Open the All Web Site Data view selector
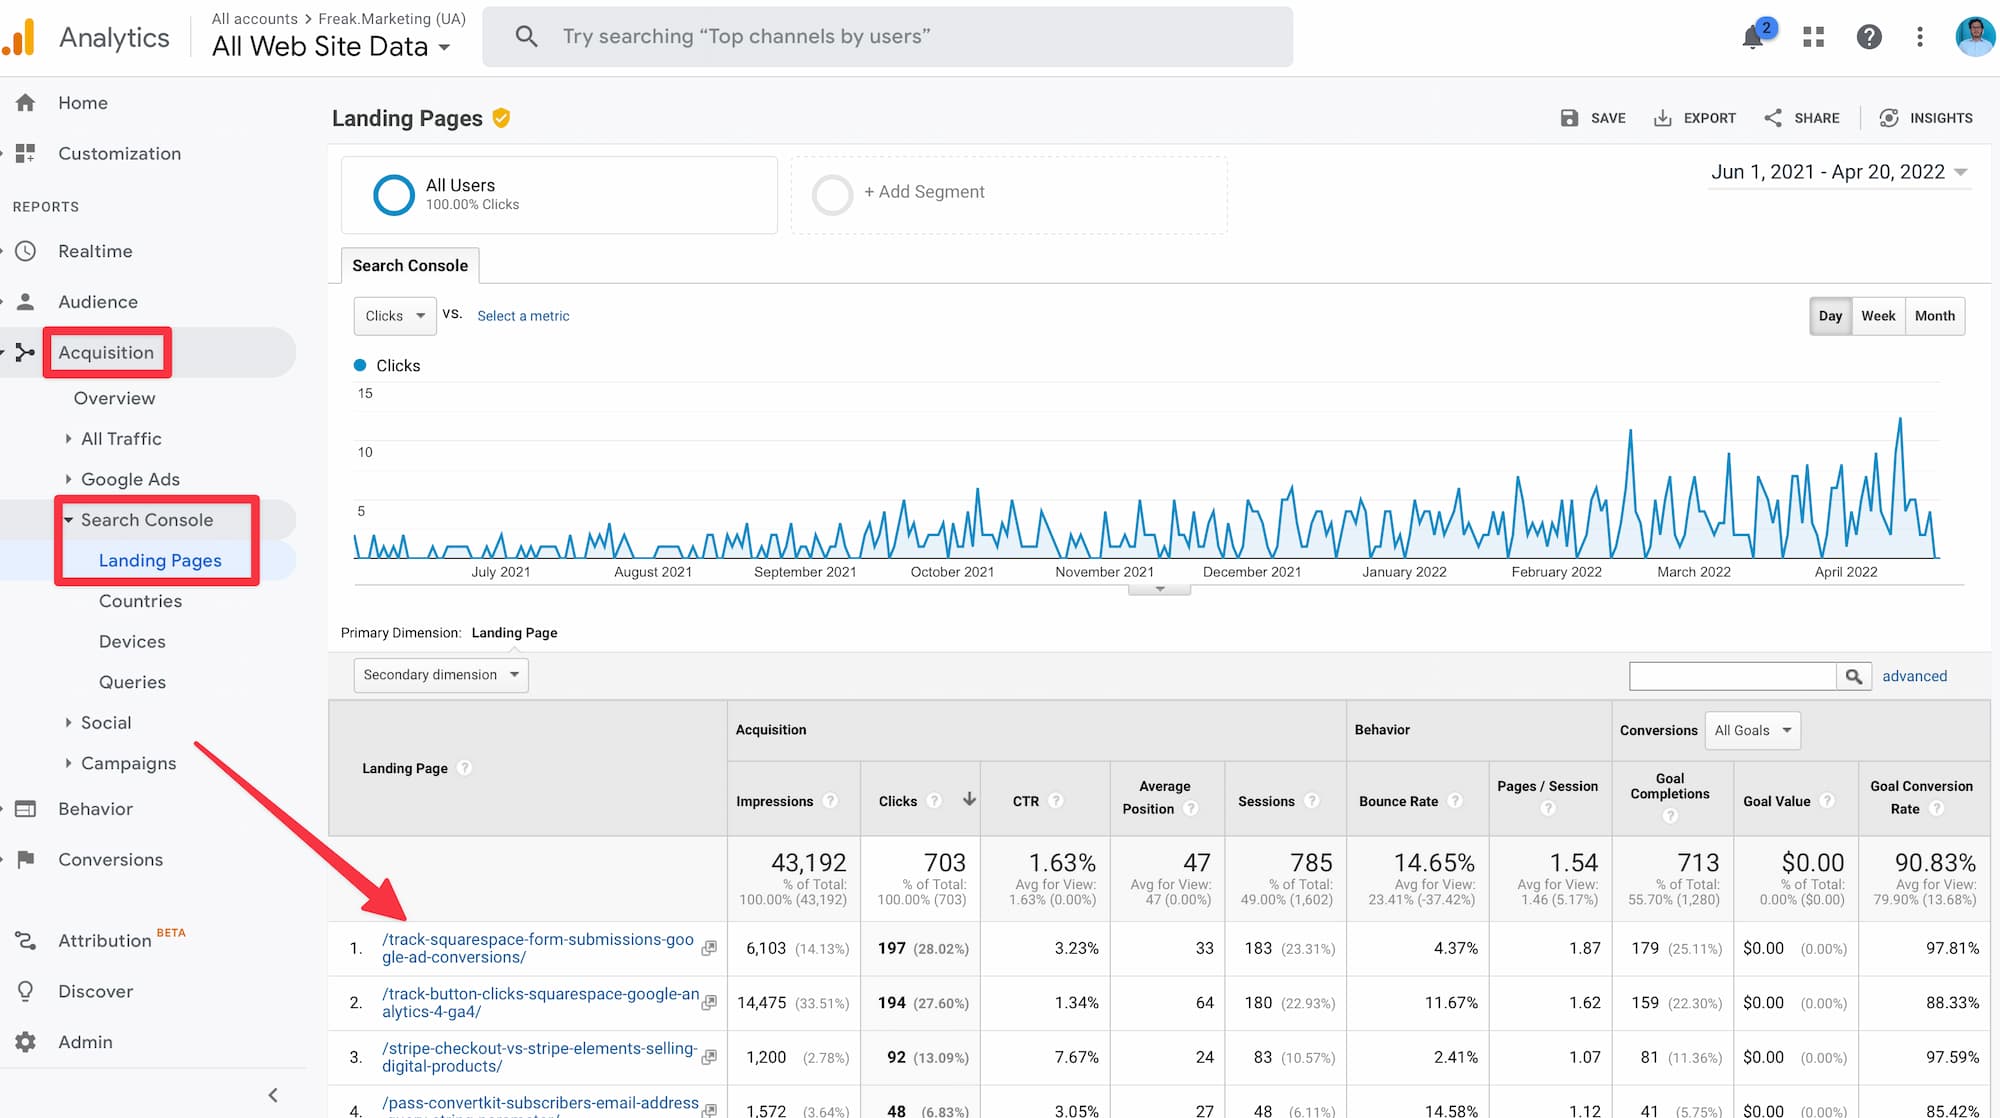This screenshot has width=2000, height=1118. click(x=331, y=47)
